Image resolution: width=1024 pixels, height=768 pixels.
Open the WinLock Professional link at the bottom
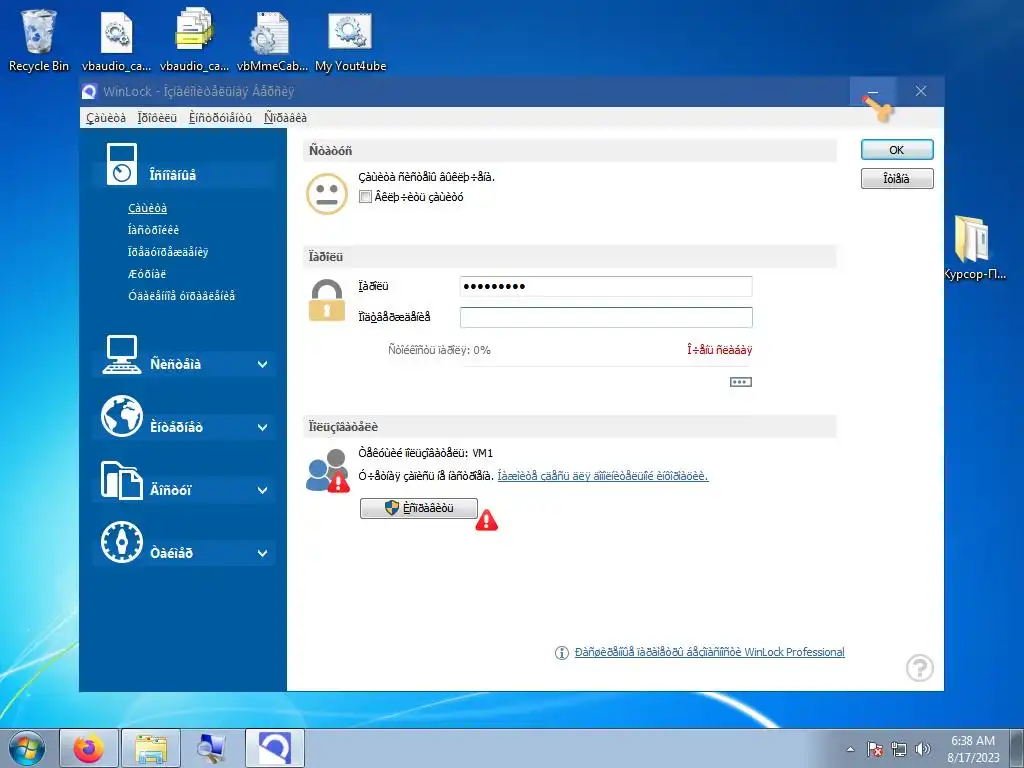tap(709, 652)
